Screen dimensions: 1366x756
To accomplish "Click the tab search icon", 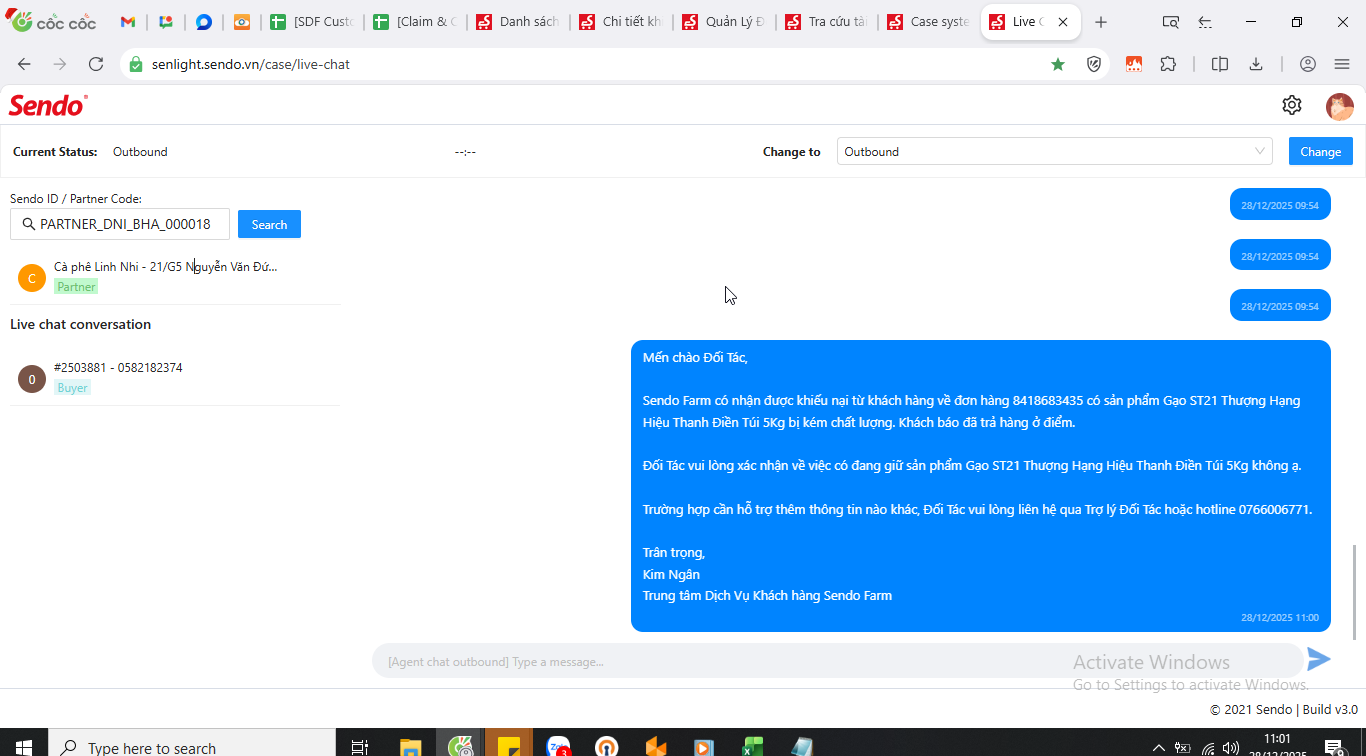I will coord(1171,22).
